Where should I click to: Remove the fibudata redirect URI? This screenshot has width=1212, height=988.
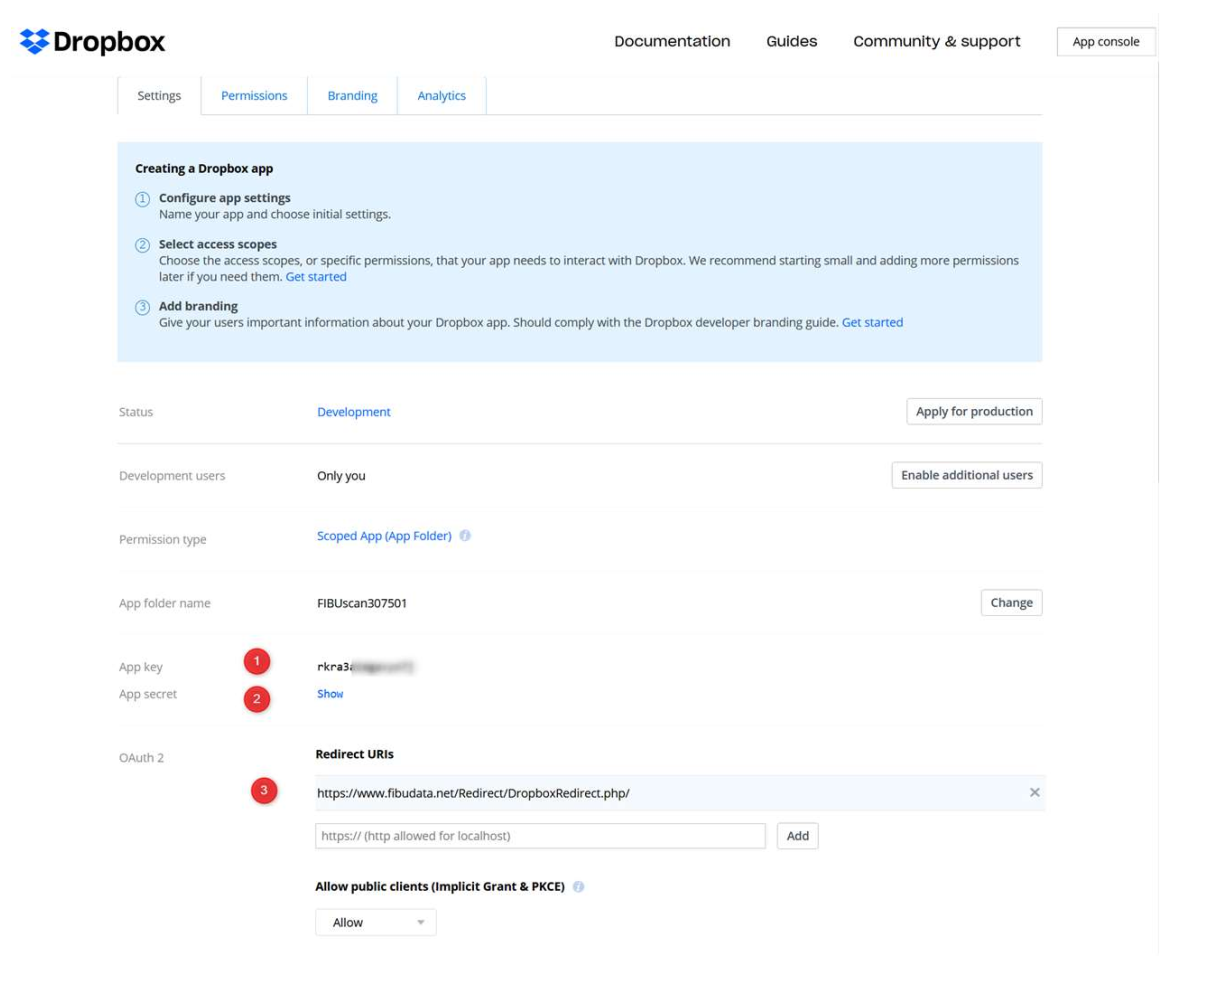(1034, 792)
